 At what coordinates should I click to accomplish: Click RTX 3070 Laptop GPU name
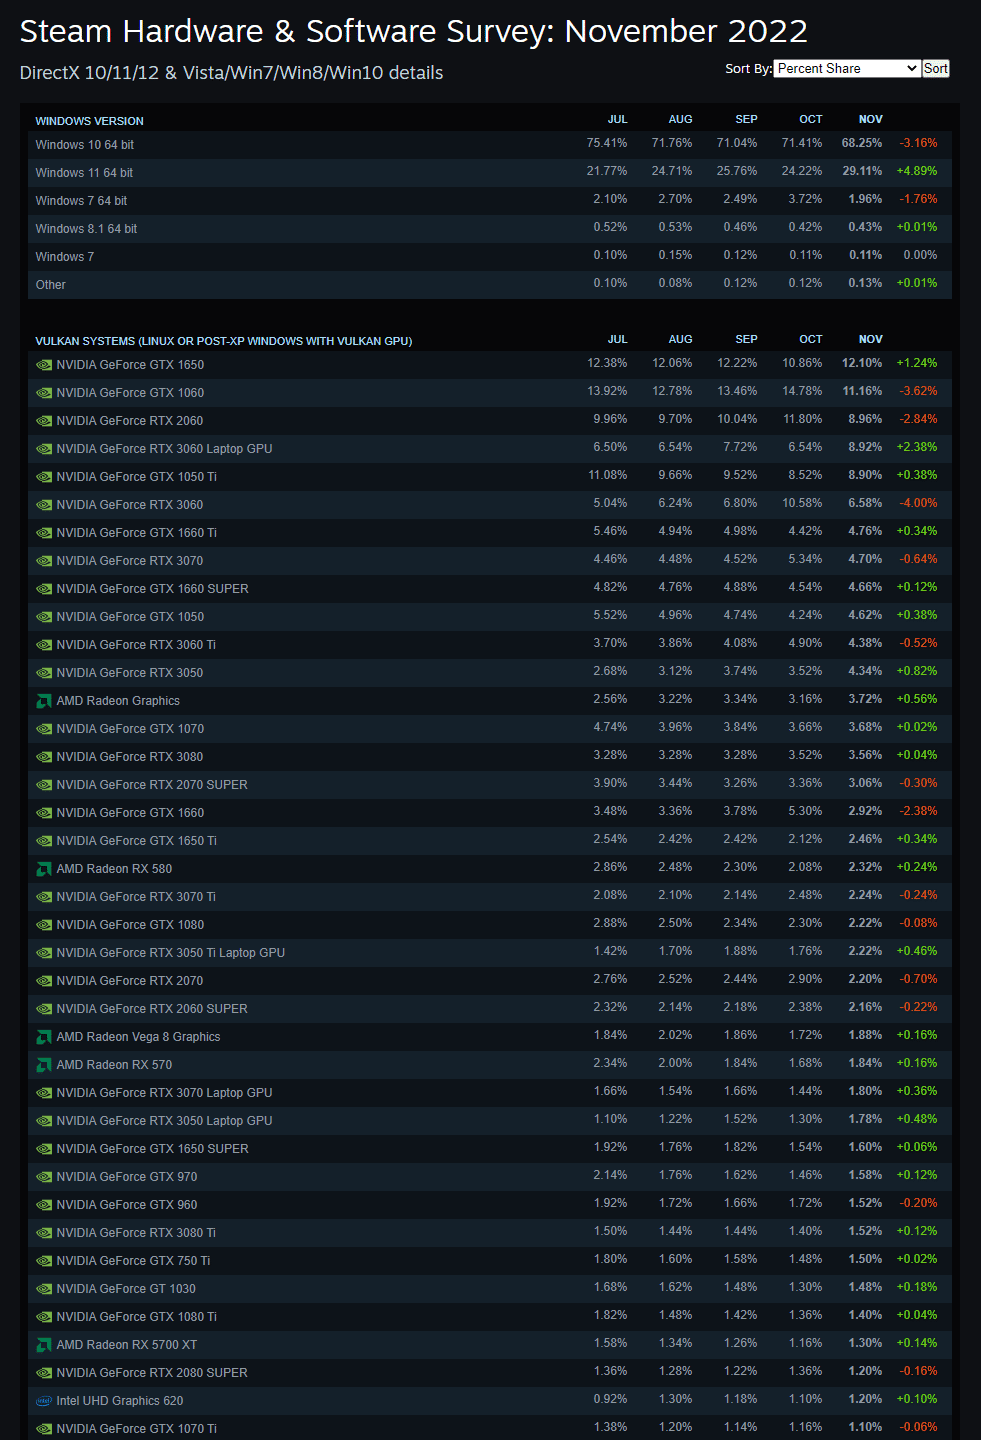click(x=164, y=1093)
